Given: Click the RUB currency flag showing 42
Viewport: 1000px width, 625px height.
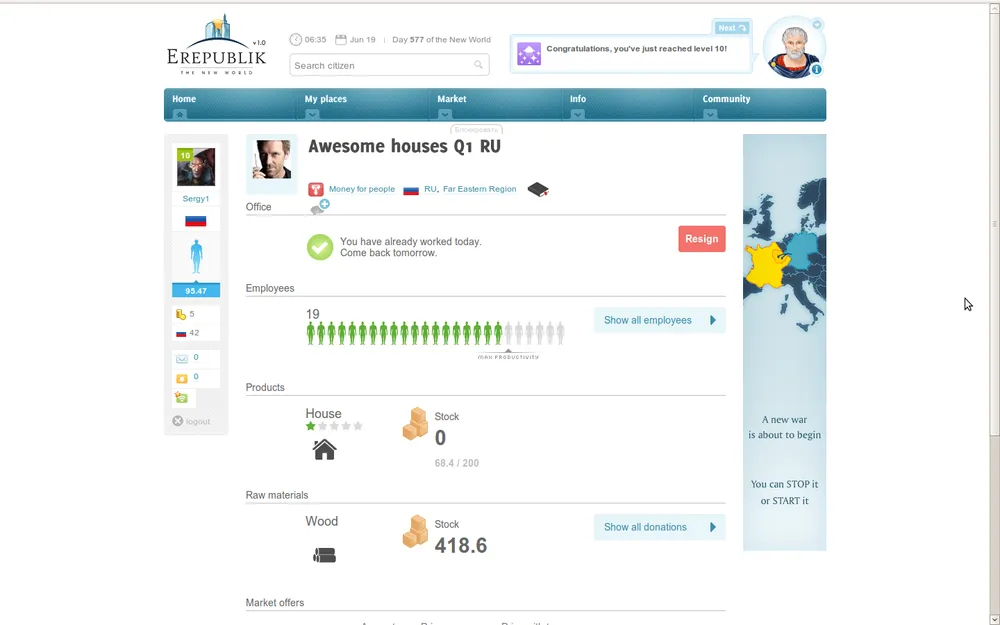Looking at the screenshot, I should click(x=181, y=333).
